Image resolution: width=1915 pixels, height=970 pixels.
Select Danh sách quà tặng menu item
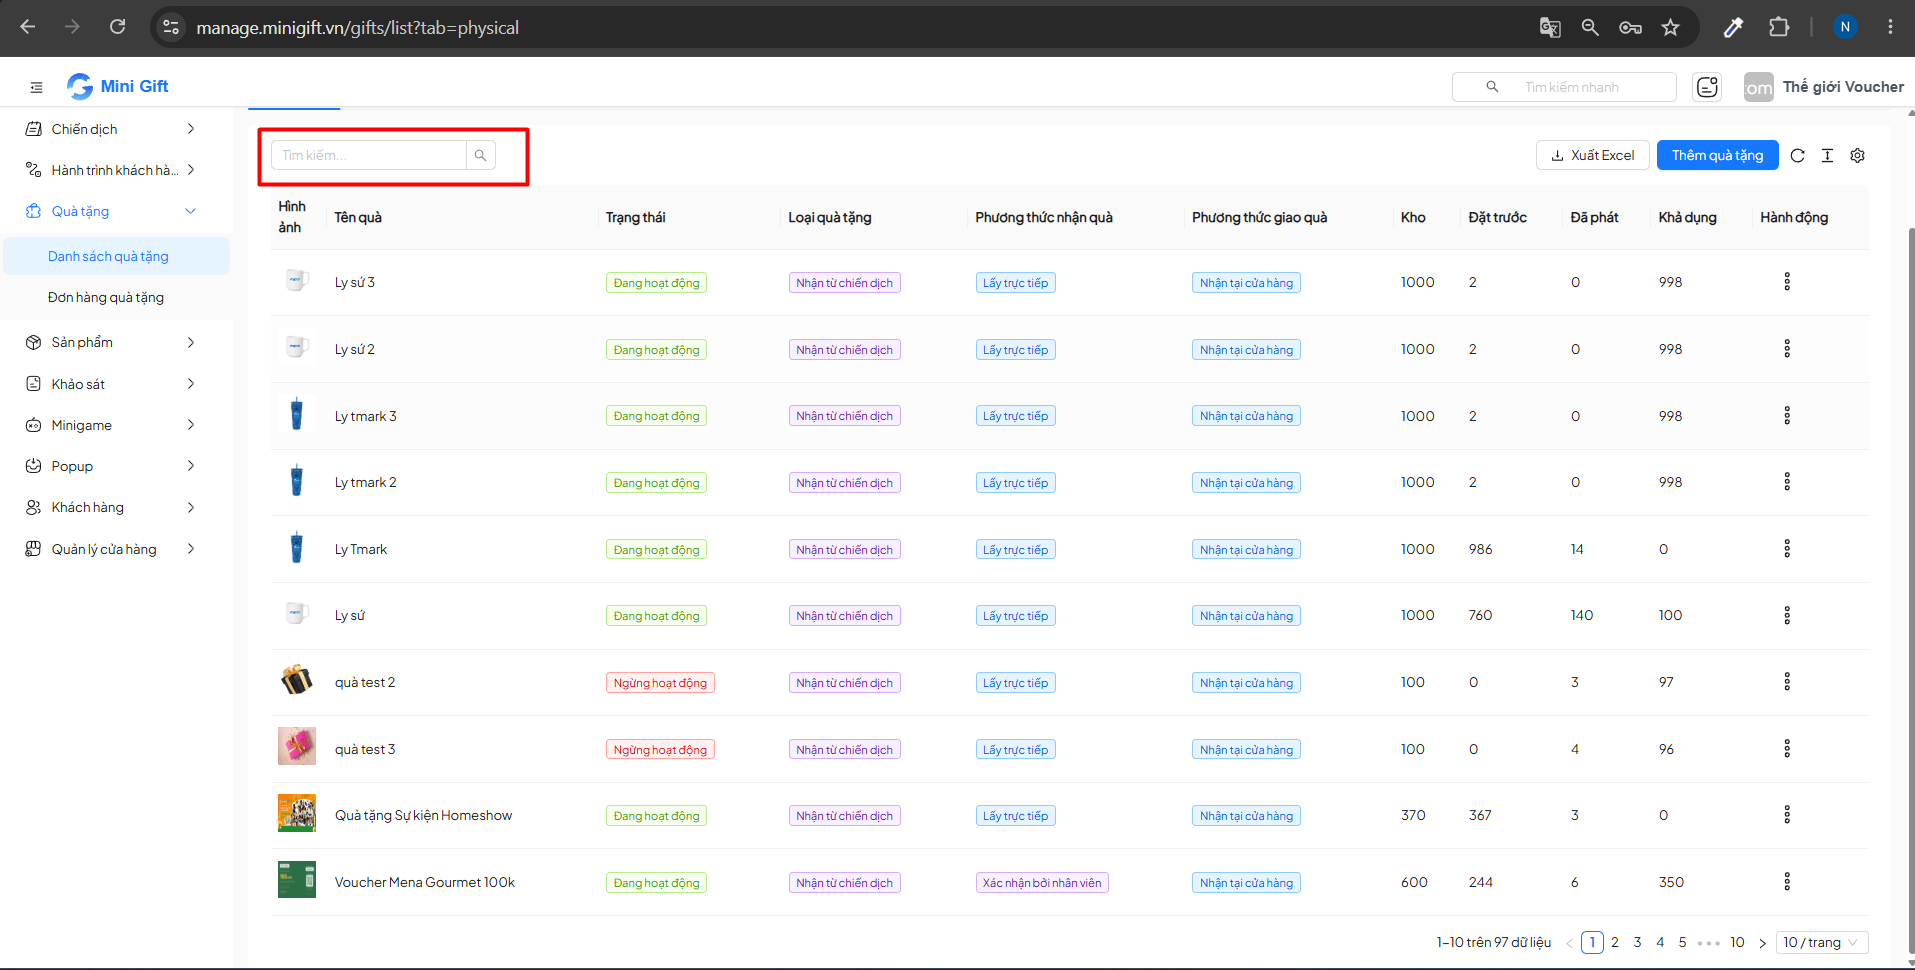(x=117, y=256)
